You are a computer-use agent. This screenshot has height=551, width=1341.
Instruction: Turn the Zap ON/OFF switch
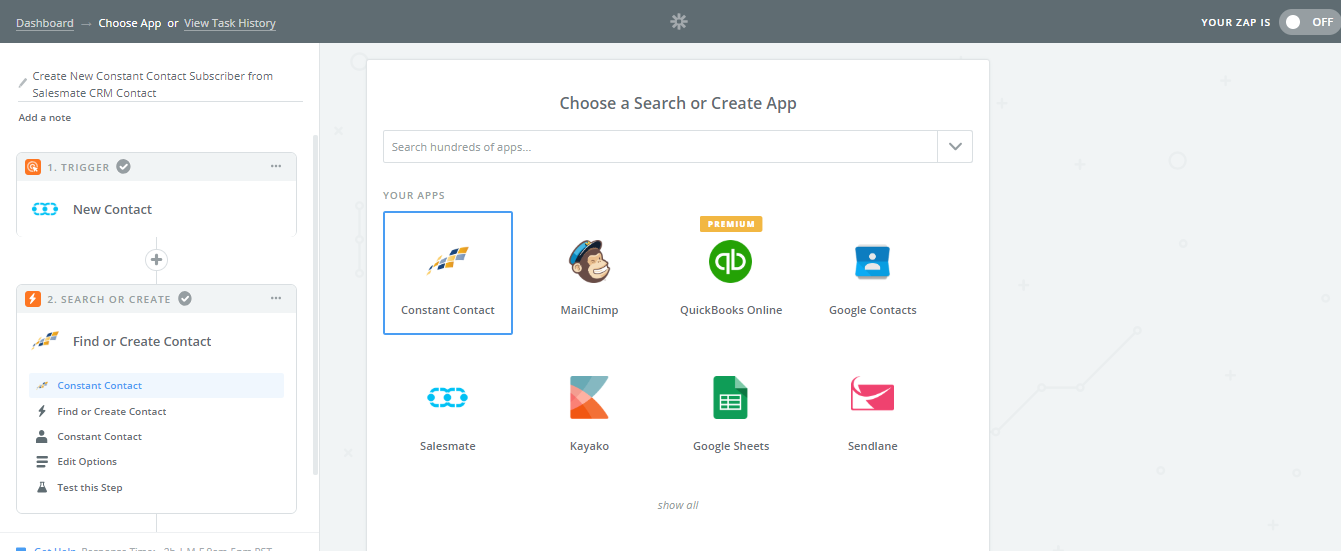(1308, 22)
